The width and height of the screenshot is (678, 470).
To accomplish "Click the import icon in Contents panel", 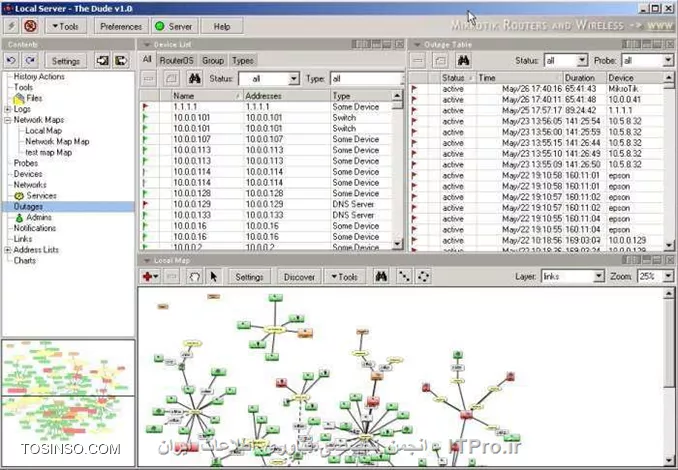I will pyautogui.click(x=102, y=61).
